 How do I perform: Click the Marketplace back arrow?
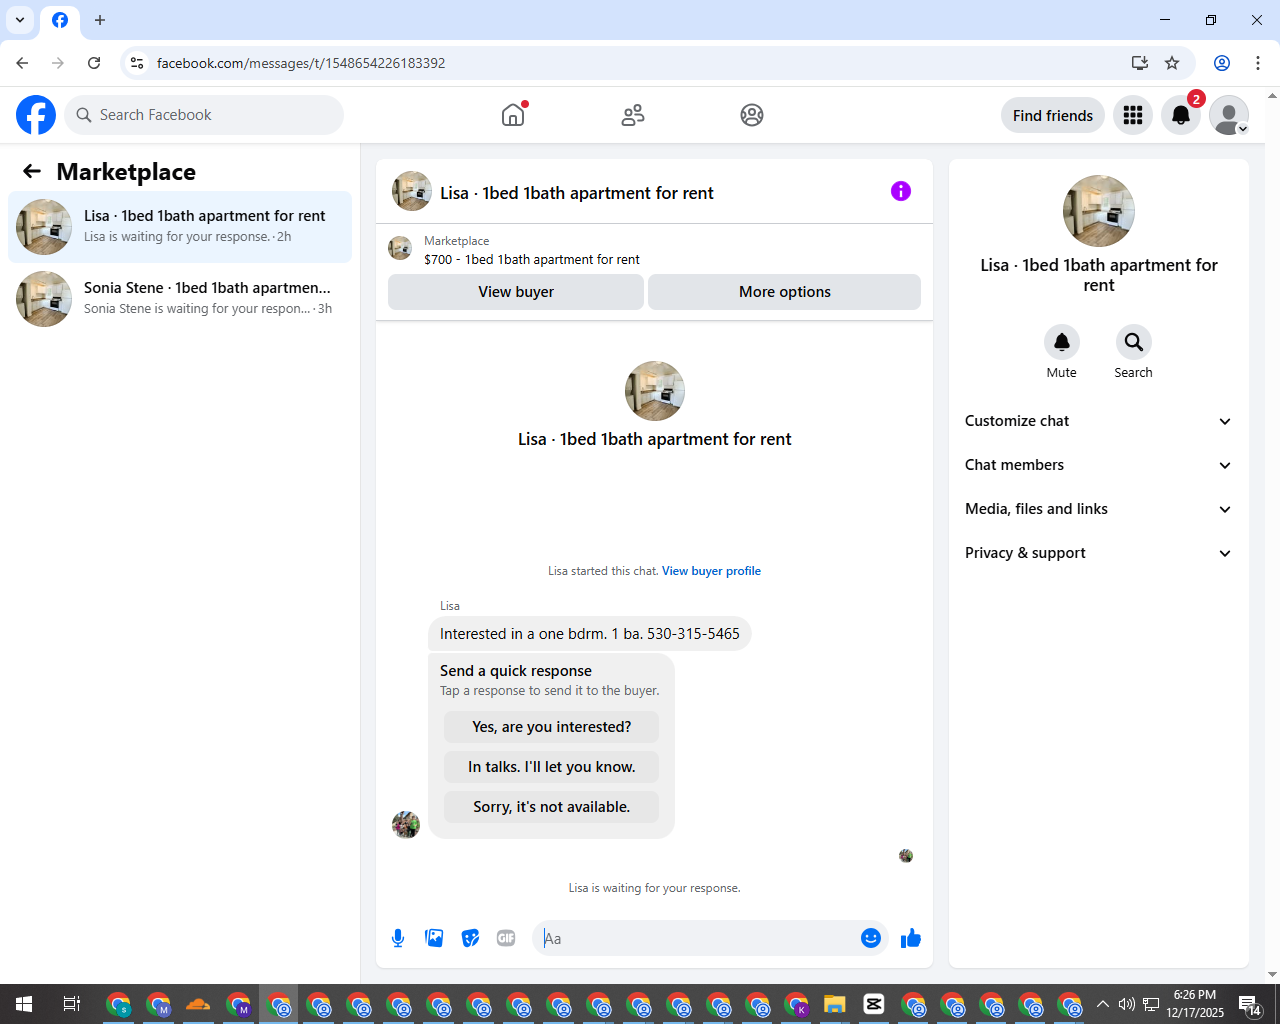pos(32,171)
